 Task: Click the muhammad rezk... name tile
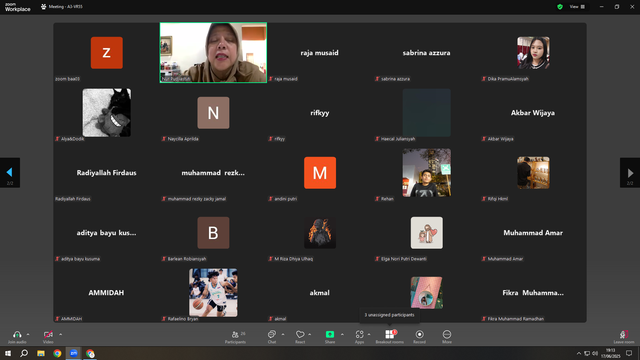213,173
